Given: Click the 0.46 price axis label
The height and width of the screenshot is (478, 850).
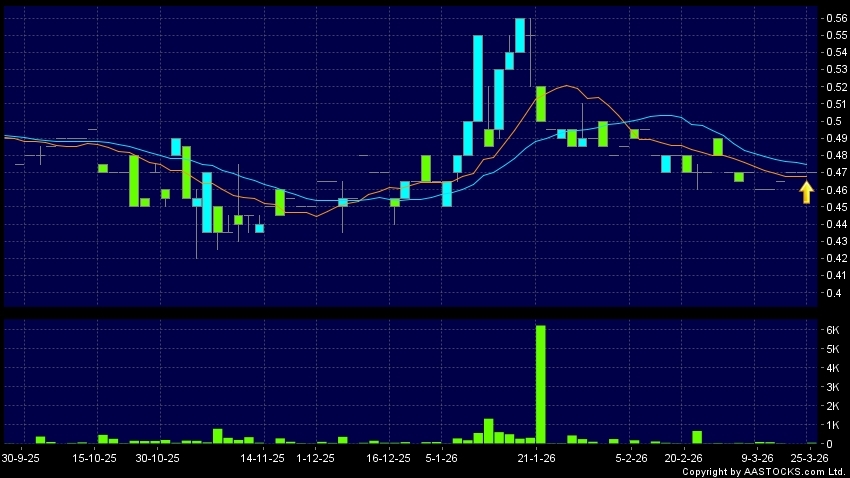Looking at the screenshot, I should coord(831,190).
